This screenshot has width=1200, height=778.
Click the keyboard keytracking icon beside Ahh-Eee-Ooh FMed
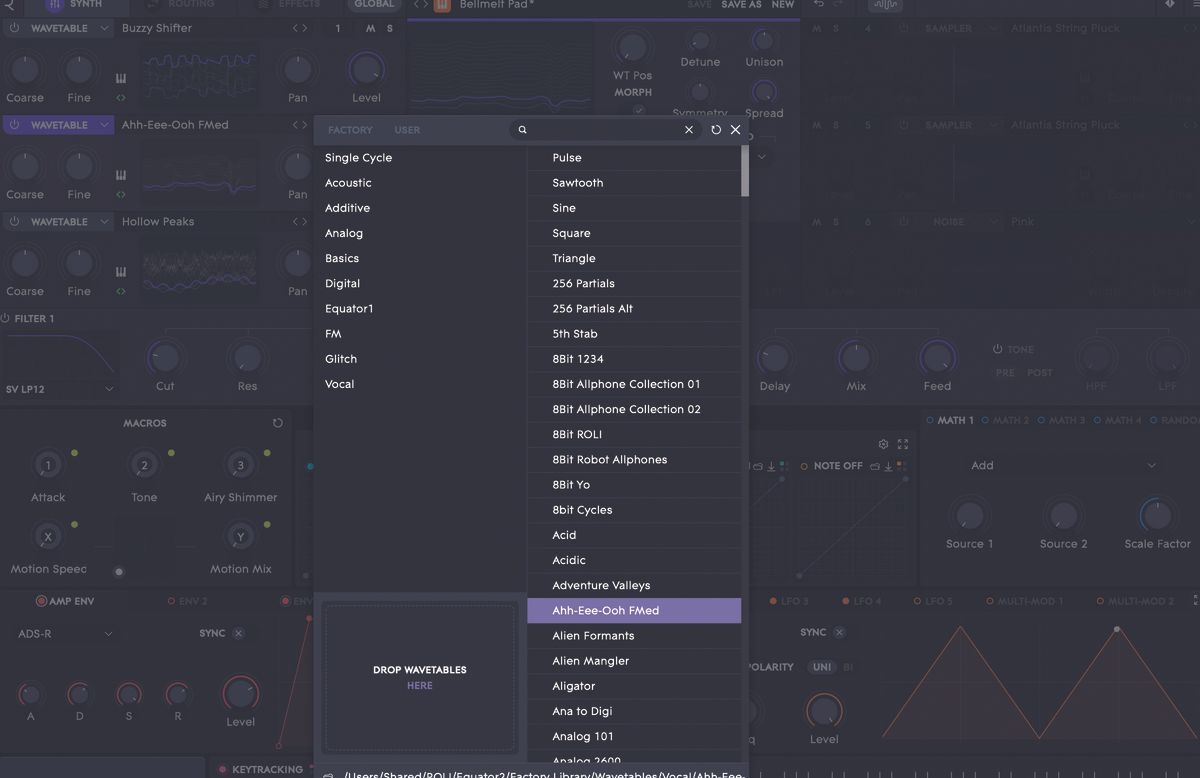tap(120, 176)
